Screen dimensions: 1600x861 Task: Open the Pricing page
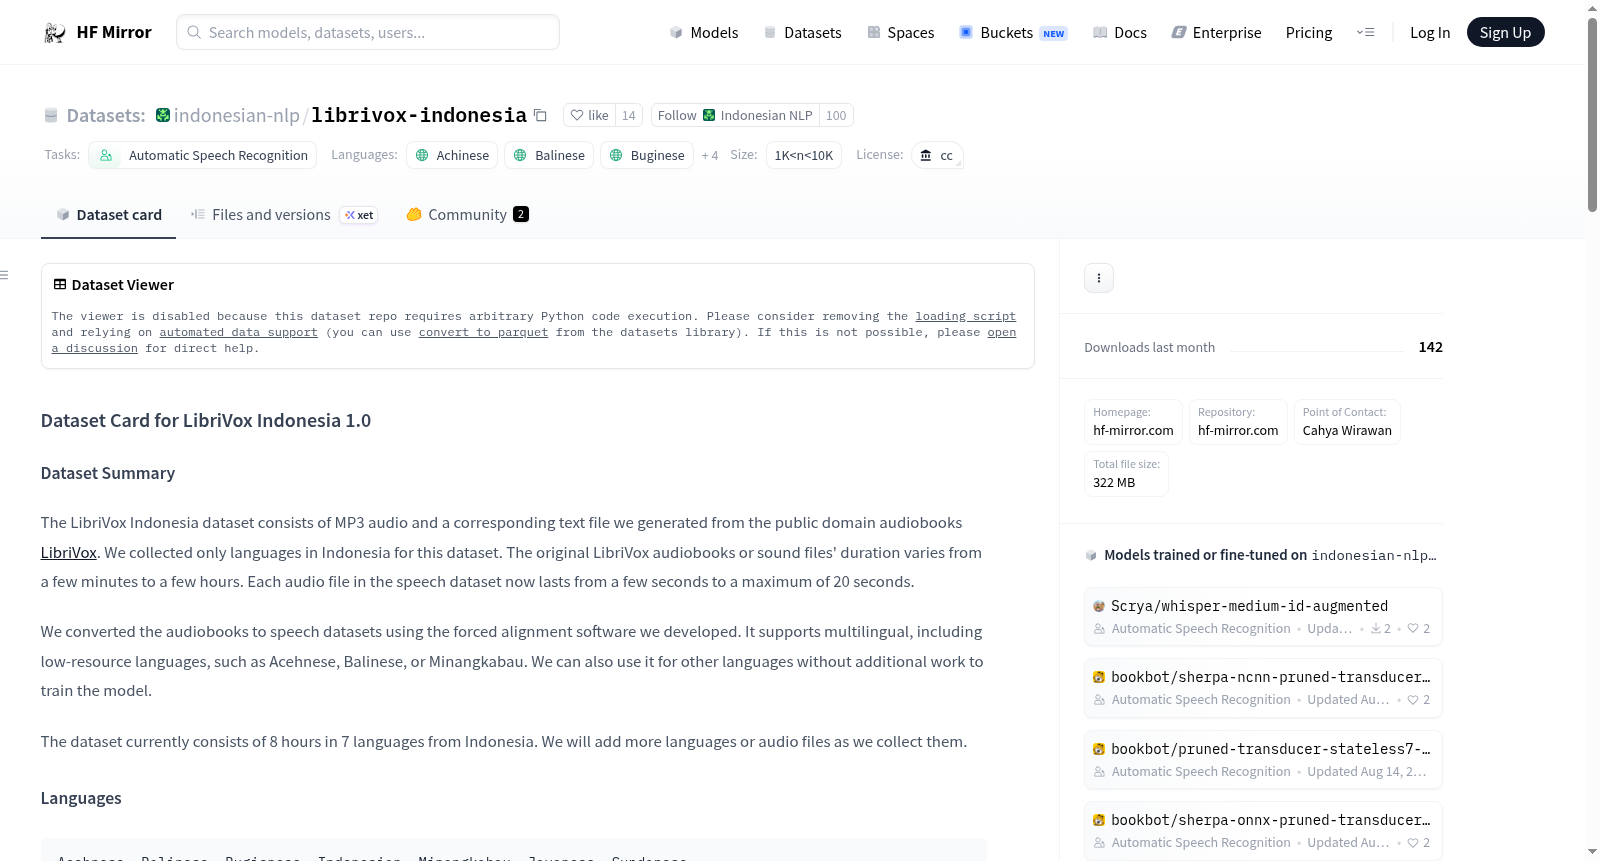coord(1309,32)
